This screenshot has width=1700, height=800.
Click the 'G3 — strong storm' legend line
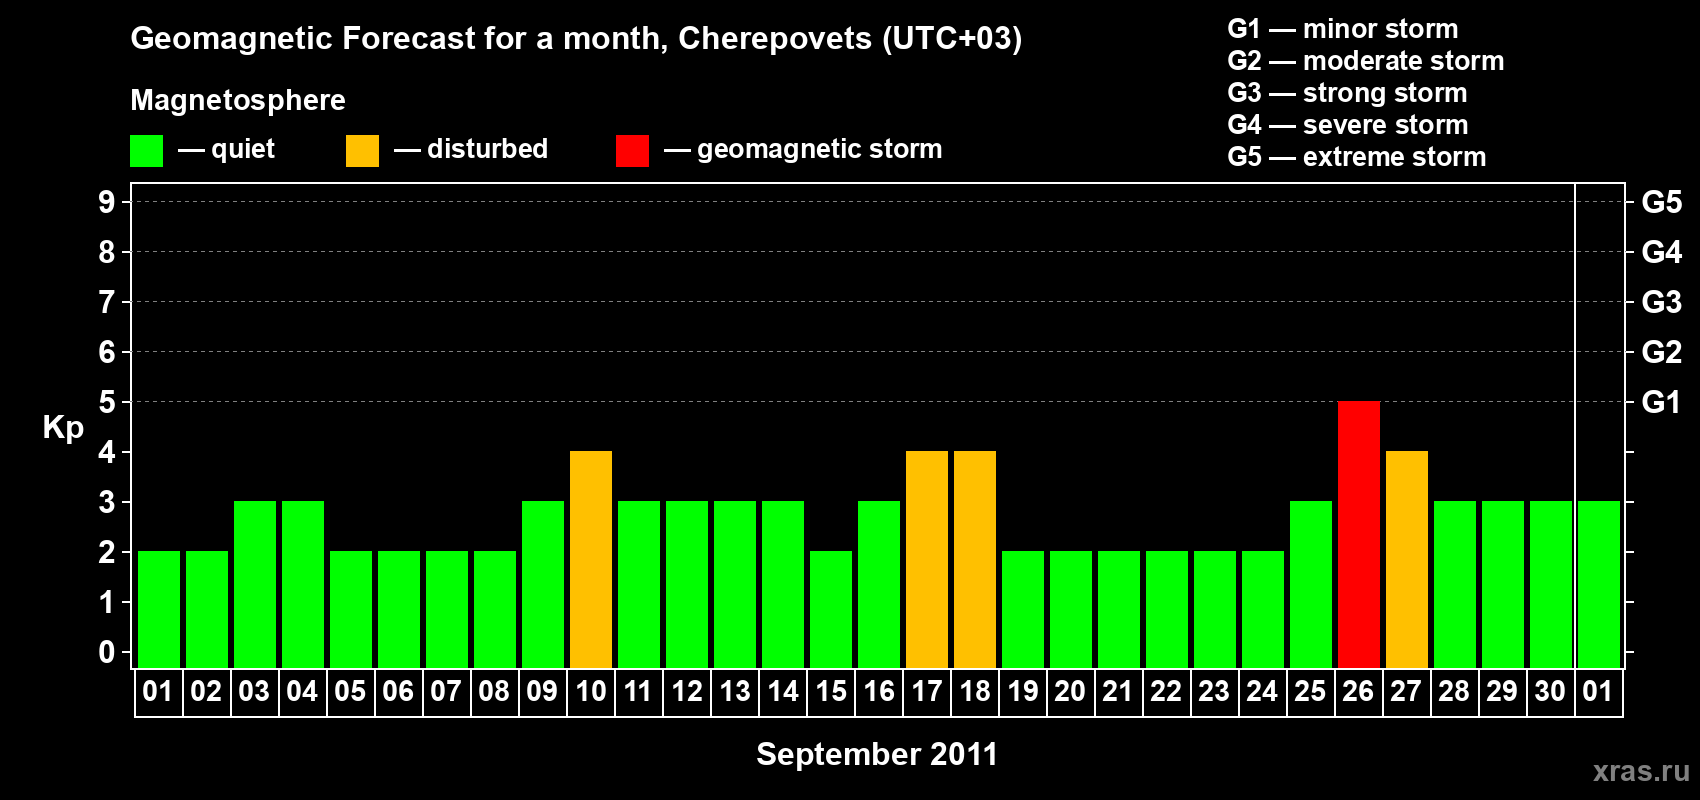coord(1347,93)
